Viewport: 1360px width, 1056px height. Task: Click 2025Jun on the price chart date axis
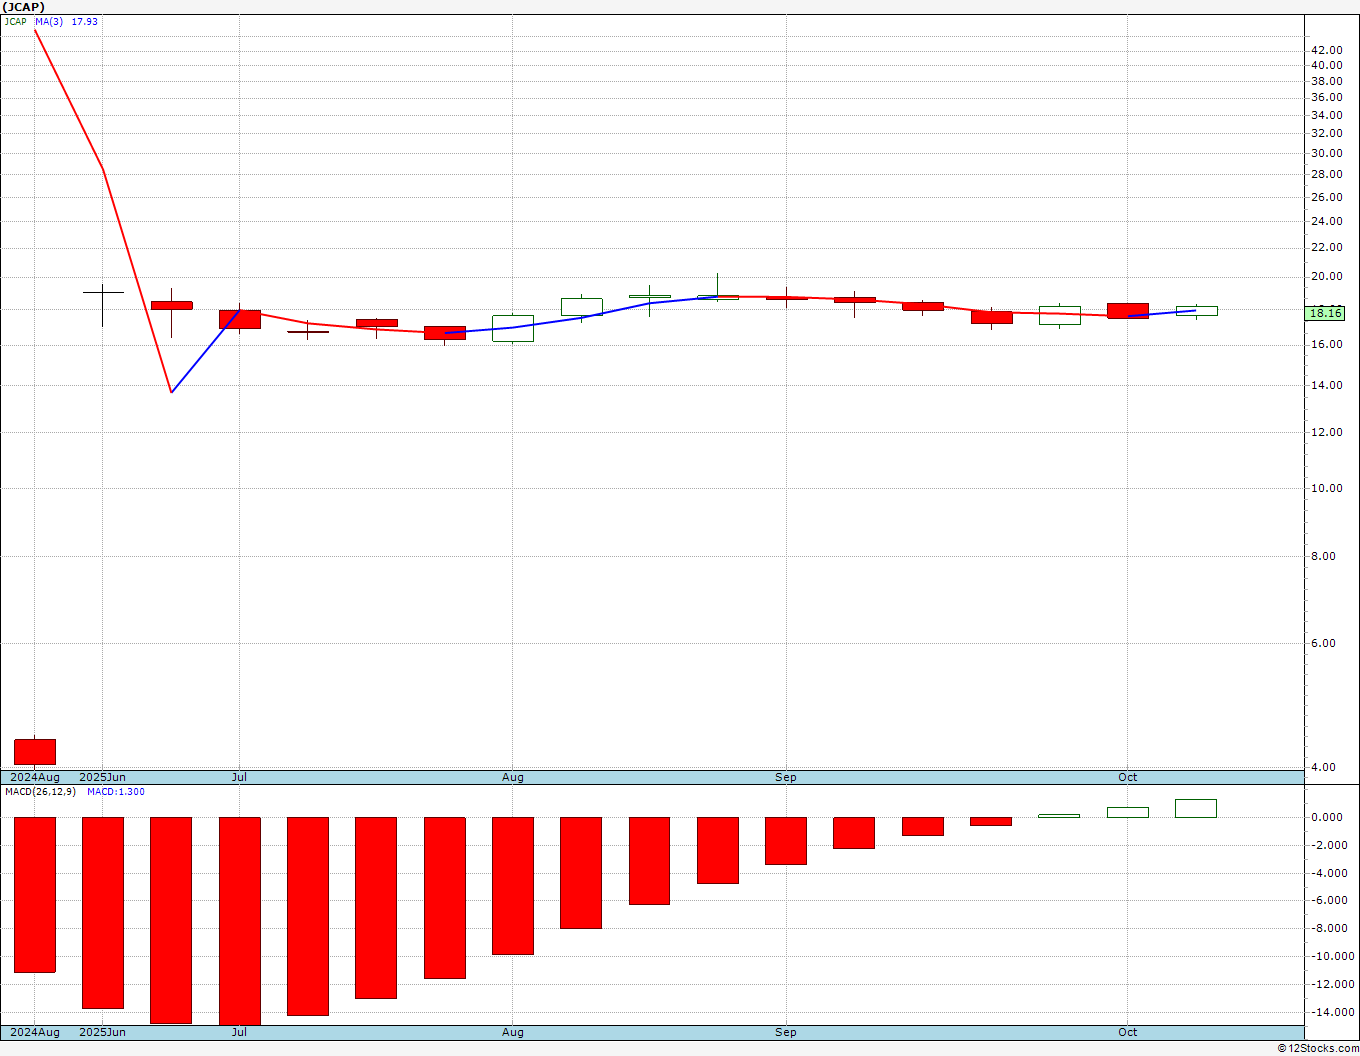pyautogui.click(x=103, y=777)
